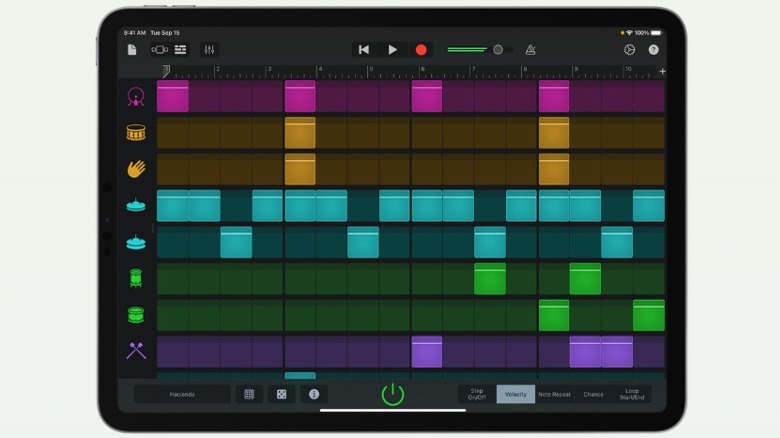
Task: Start recording with the red Record button
Action: tap(421, 50)
